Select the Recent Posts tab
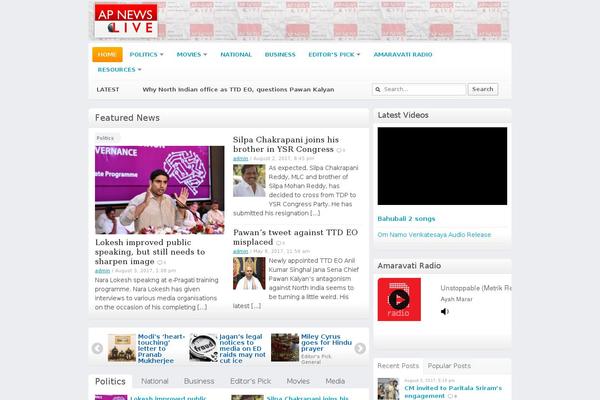Image resolution: width=600 pixels, height=400 pixels. [x=398, y=366]
